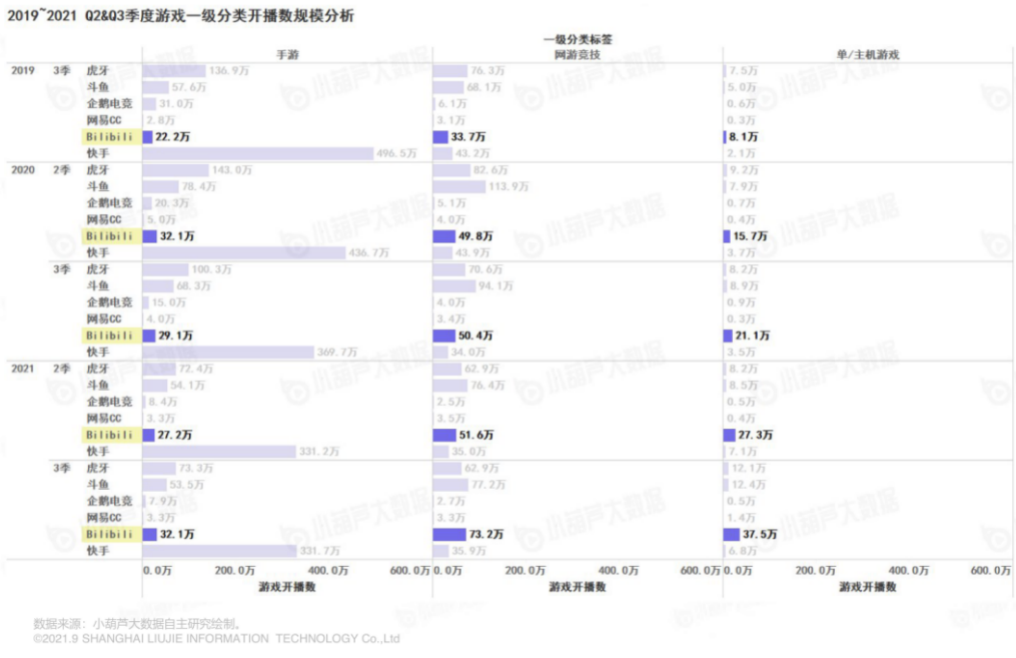Click the 331.2万 value for 快手
This screenshot has width=1016, height=658.
click(319, 452)
